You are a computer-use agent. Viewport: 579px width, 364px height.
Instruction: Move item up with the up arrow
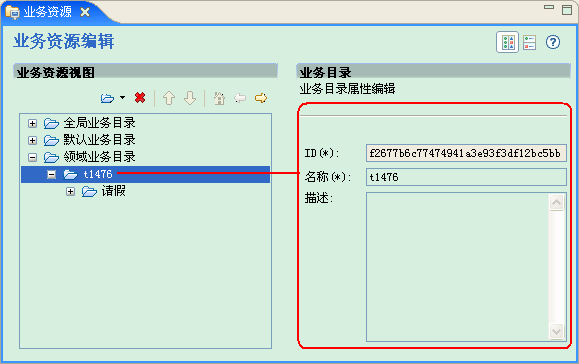(169, 98)
